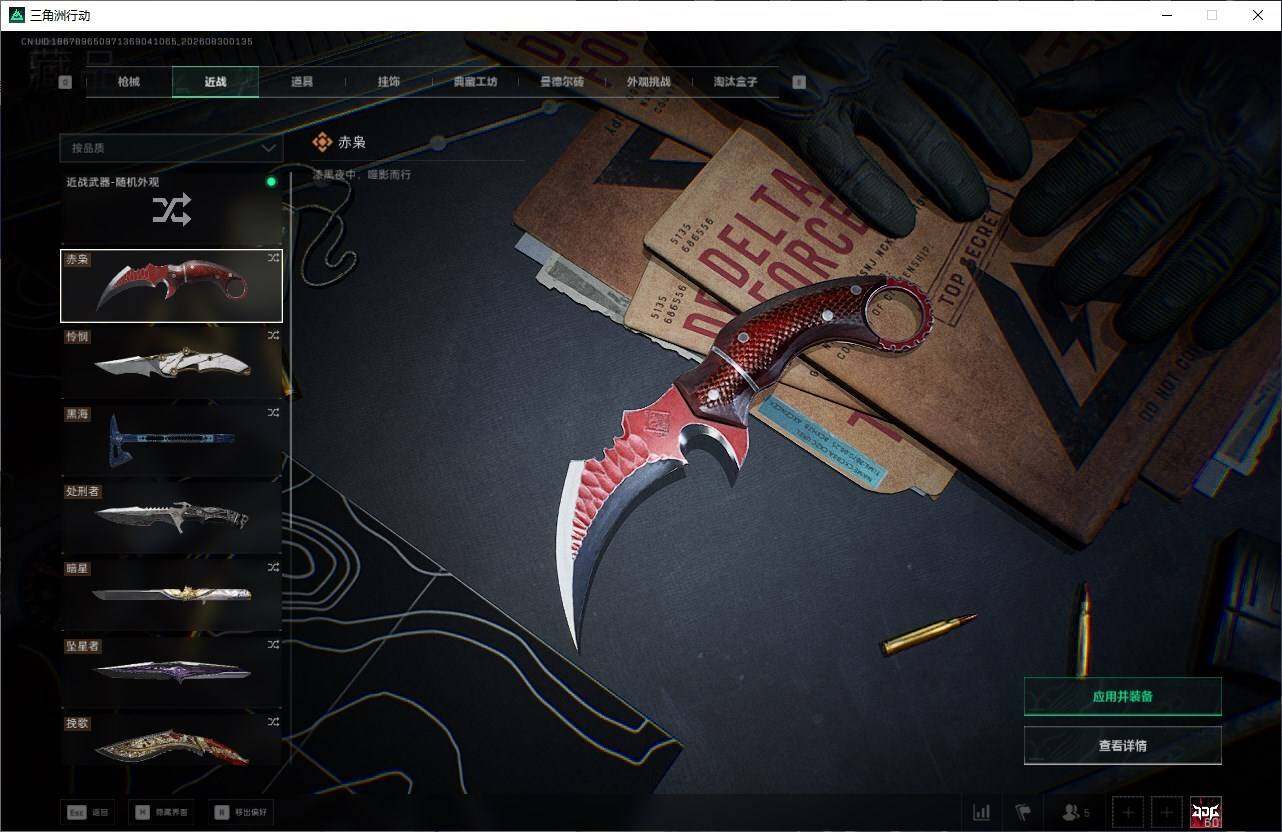Switch to the 枪械 tab
Viewport: 1282px width, 832px height.
tap(129, 82)
